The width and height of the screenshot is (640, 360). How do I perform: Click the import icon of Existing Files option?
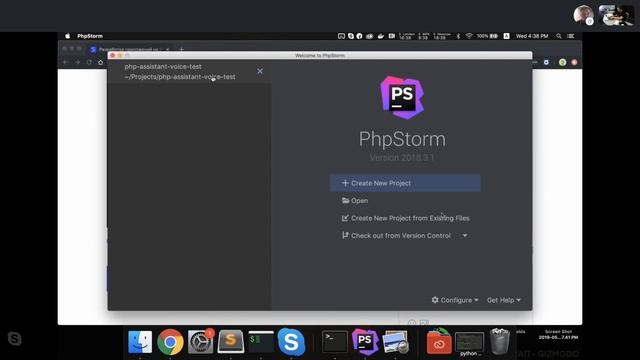click(345, 218)
